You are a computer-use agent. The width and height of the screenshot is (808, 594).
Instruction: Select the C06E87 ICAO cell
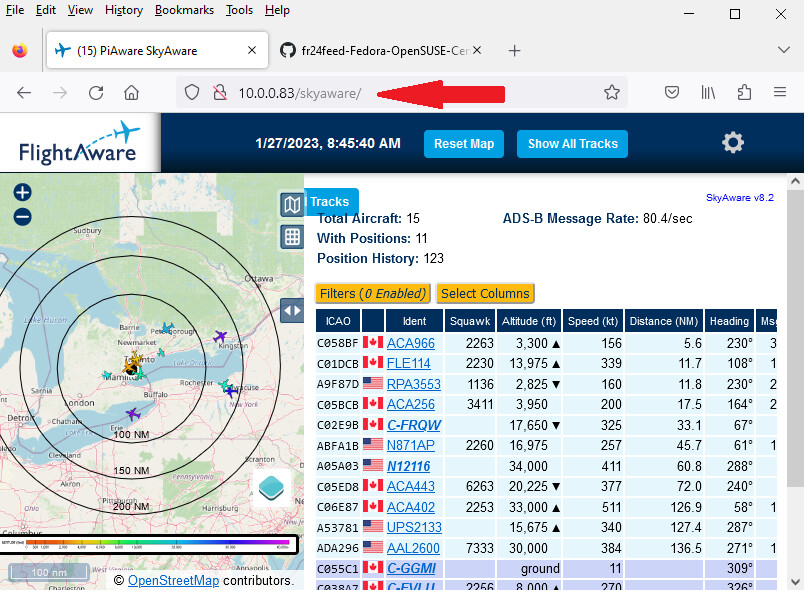coord(338,507)
